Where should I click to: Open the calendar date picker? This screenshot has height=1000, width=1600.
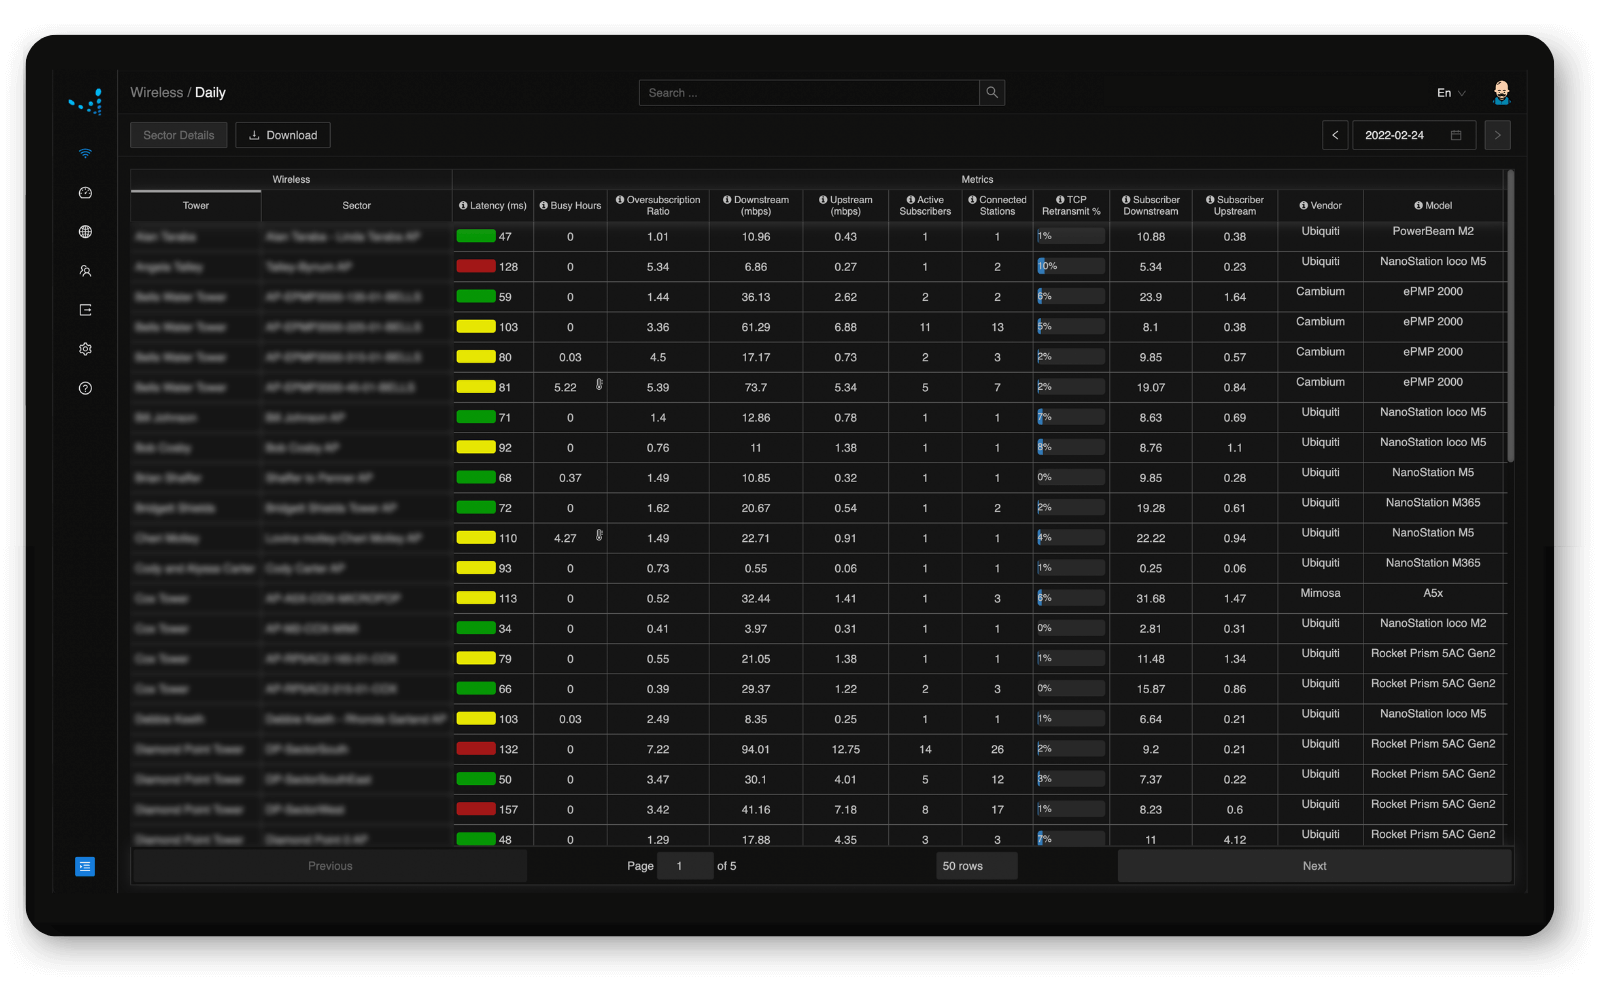[x=1457, y=134]
